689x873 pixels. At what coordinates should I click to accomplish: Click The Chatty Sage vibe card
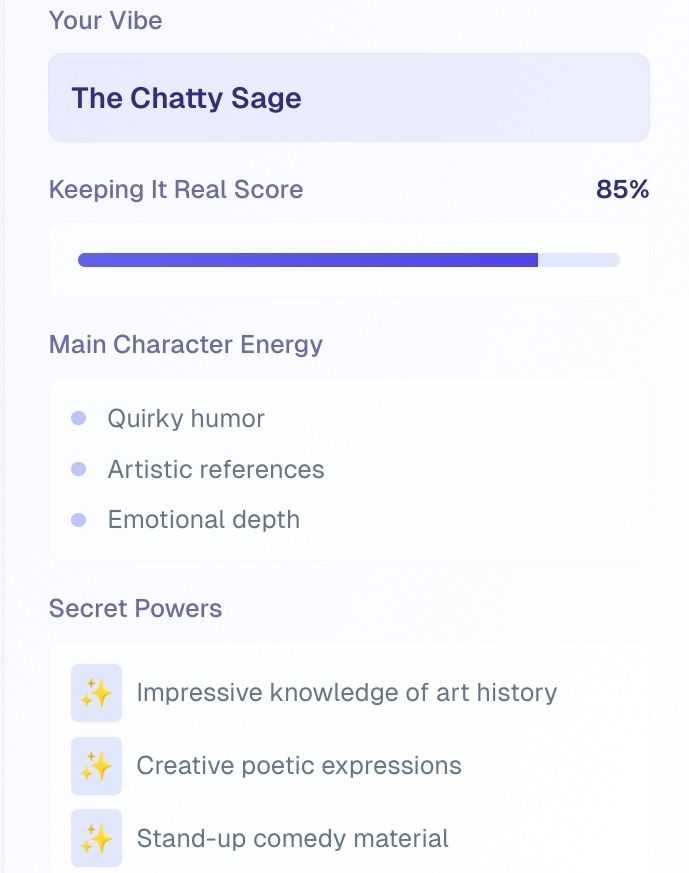pos(349,98)
